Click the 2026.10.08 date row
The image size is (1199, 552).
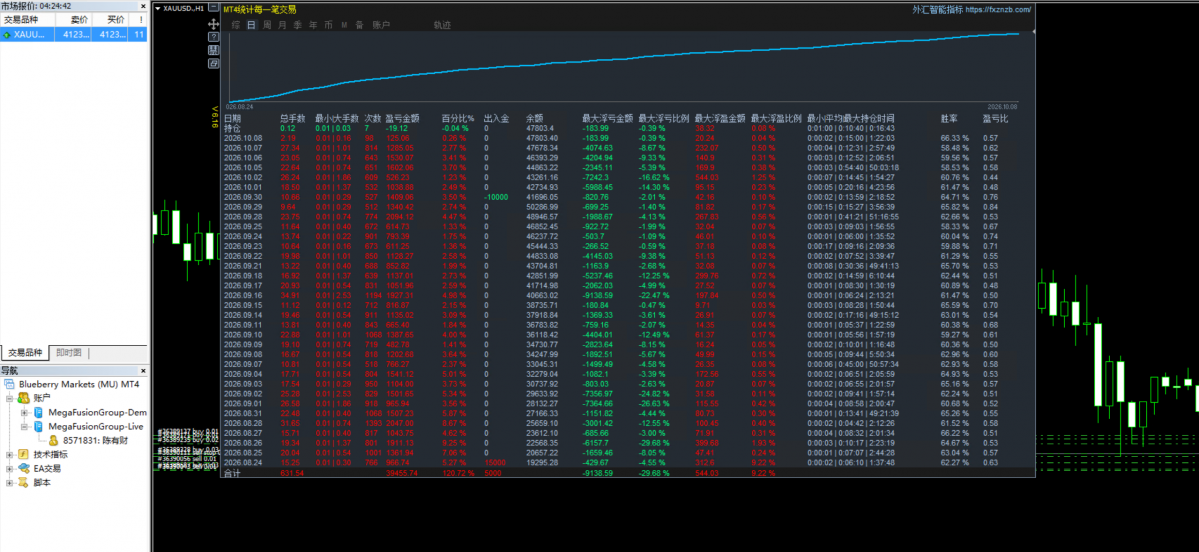(x=243, y=138)
